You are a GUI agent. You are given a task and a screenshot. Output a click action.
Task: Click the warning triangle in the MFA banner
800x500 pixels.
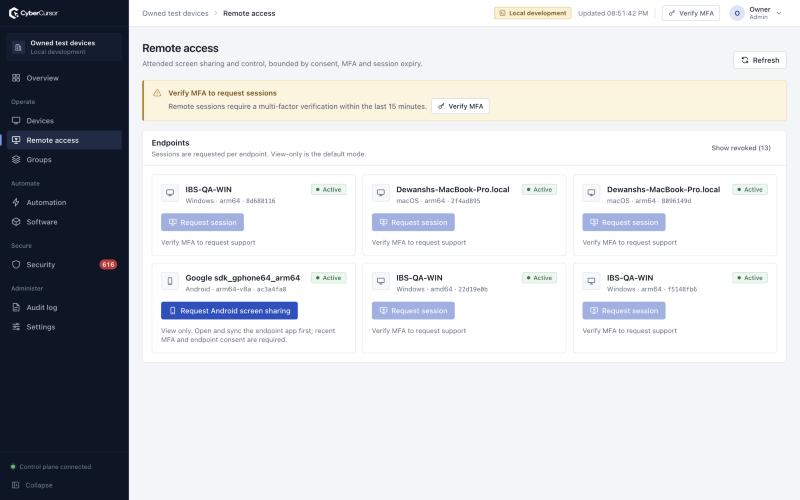(x=157, y=93)
